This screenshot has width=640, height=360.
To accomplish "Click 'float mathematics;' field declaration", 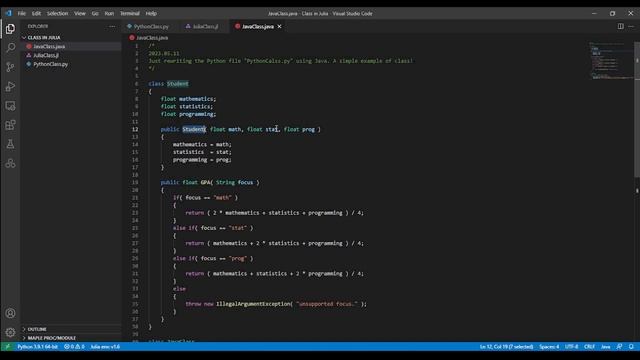I will click(x=188, y=99).
